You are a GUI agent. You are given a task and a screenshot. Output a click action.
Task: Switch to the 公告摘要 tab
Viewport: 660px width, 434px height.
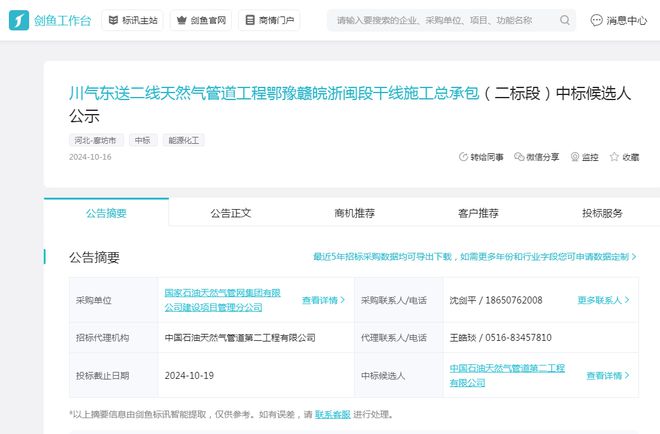coord(106,213)
